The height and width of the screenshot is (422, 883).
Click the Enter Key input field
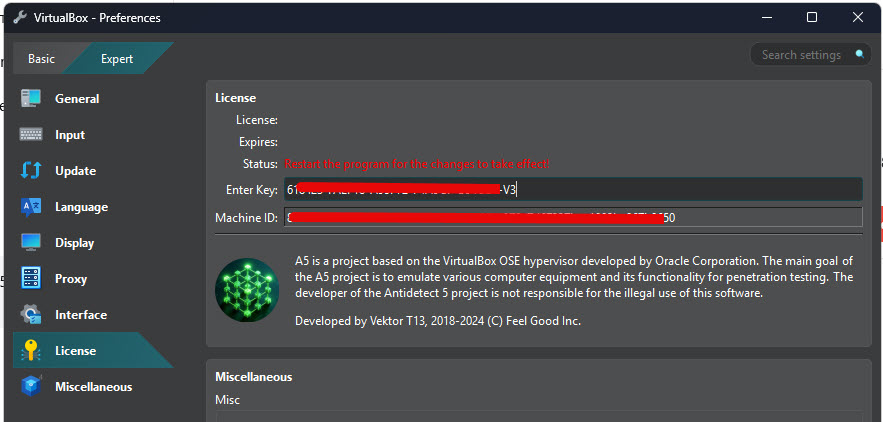point(572,189)
